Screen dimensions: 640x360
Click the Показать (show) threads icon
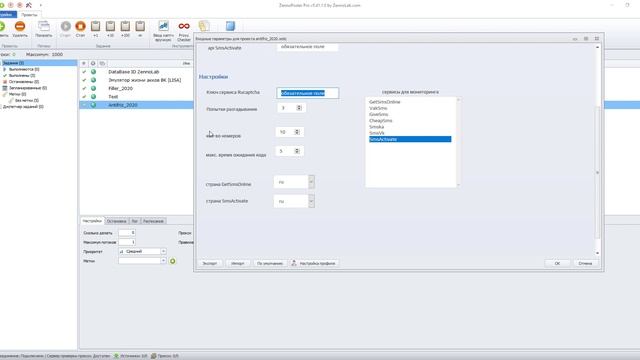[44, 27]
